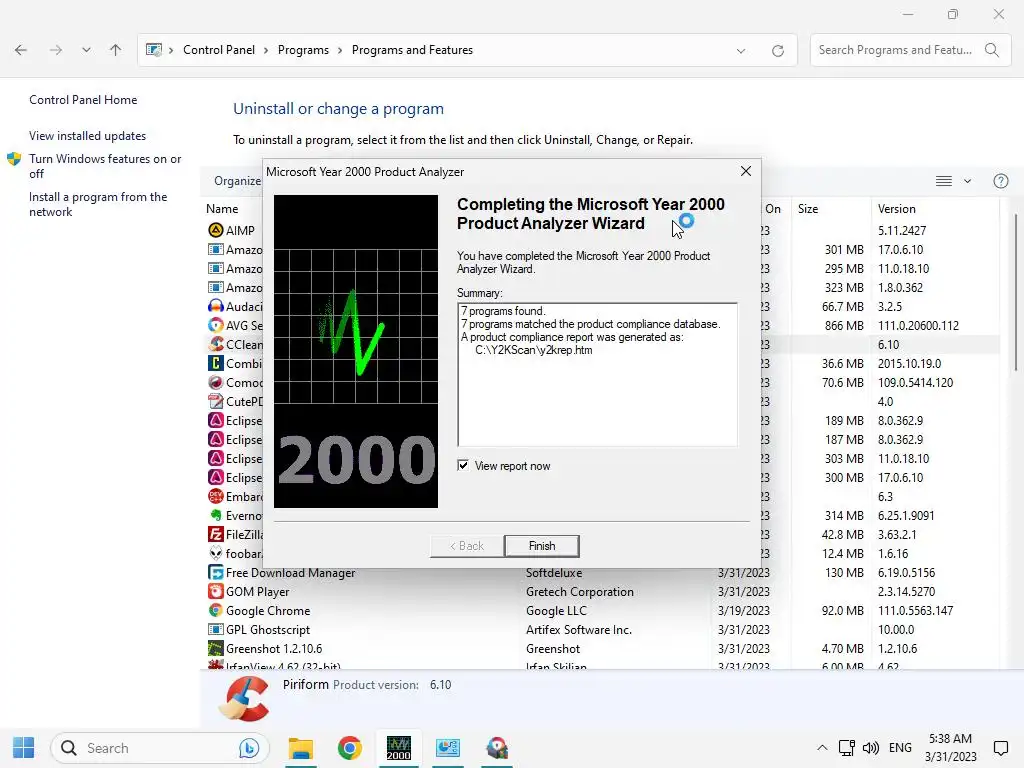Expand the address bar history dropdown
This screenshot has width=1024, height=768.
pos(741,50)
